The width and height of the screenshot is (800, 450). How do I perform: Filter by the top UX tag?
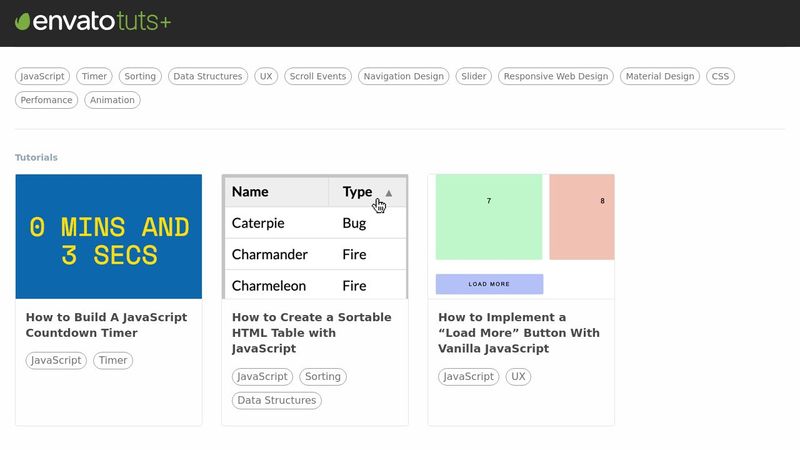click(x=266, y=76)
